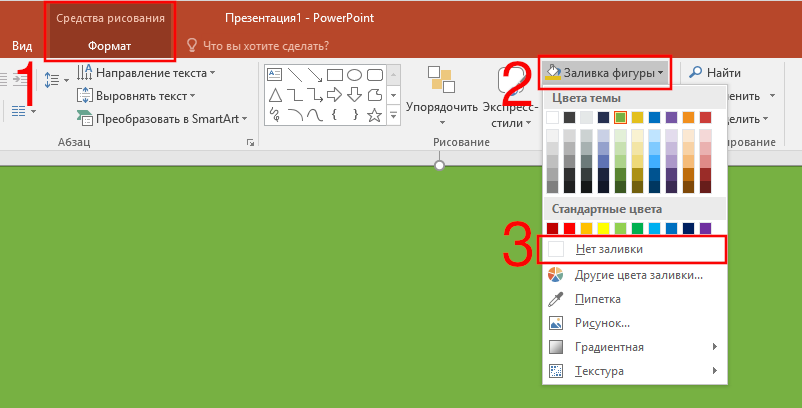802x408 pixels.
Task: Select the Freeform polygon shape
Action: [x=375, y=95]
